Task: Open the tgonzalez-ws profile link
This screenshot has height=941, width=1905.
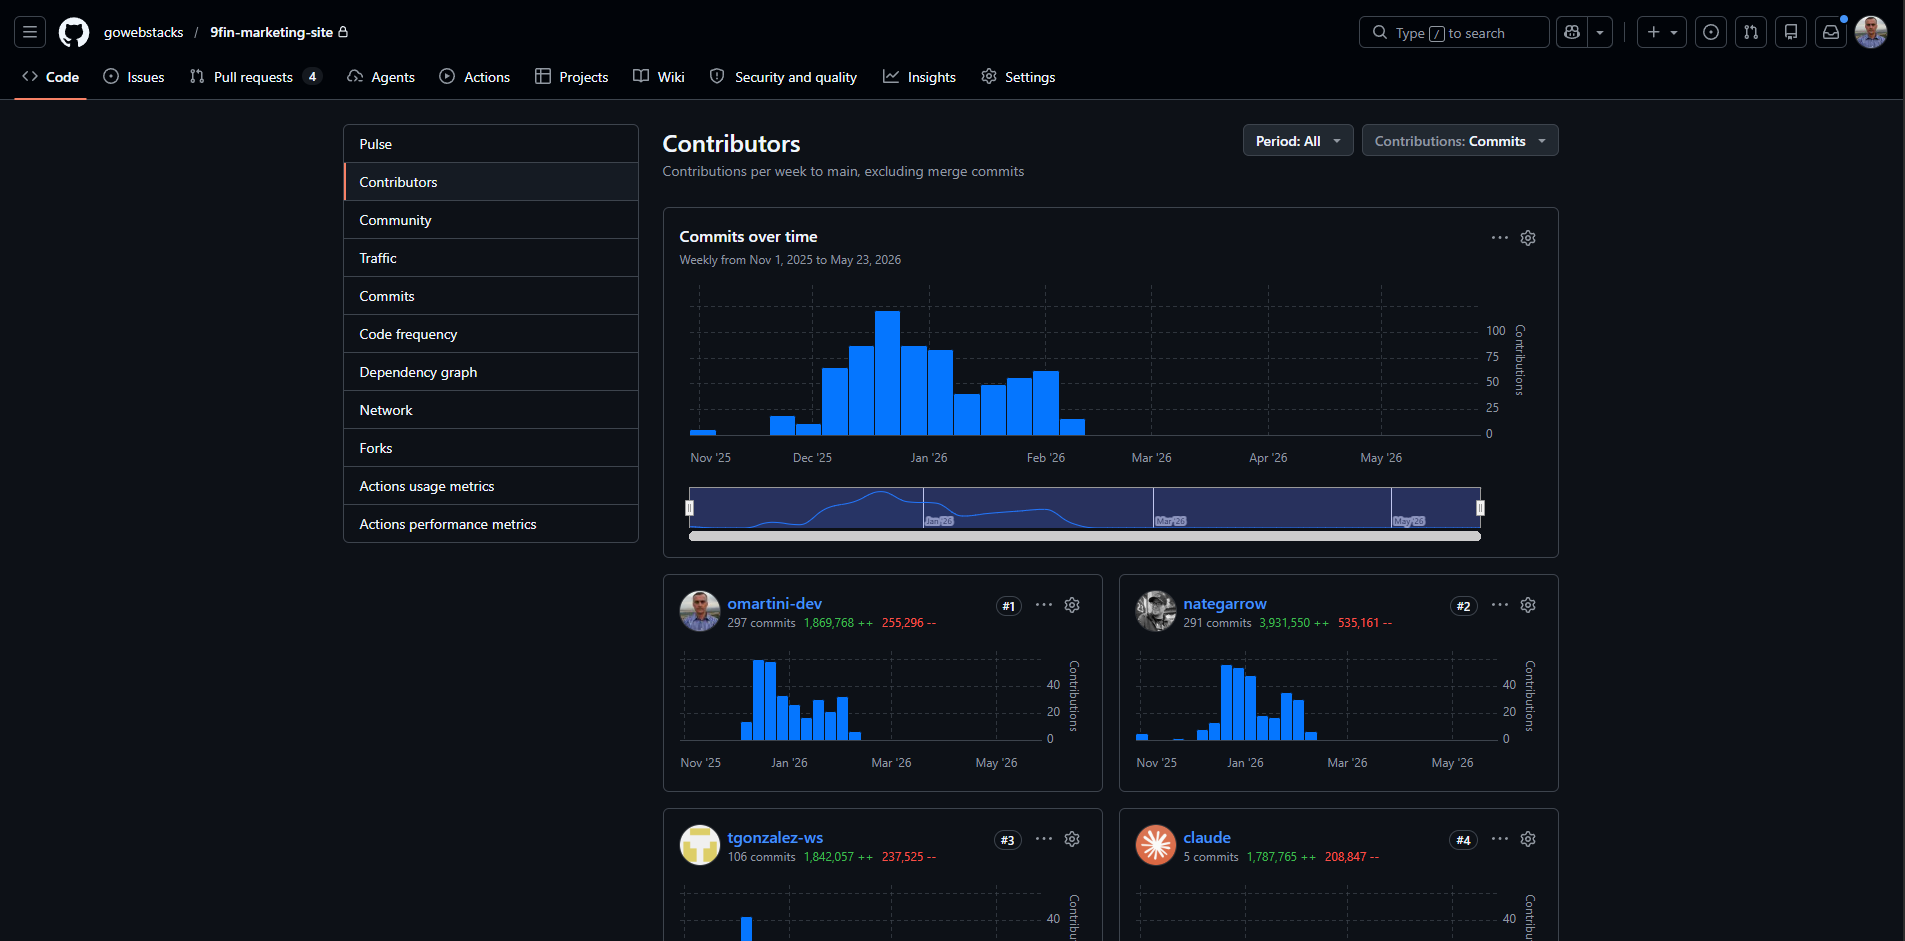Action: [775, 838]
